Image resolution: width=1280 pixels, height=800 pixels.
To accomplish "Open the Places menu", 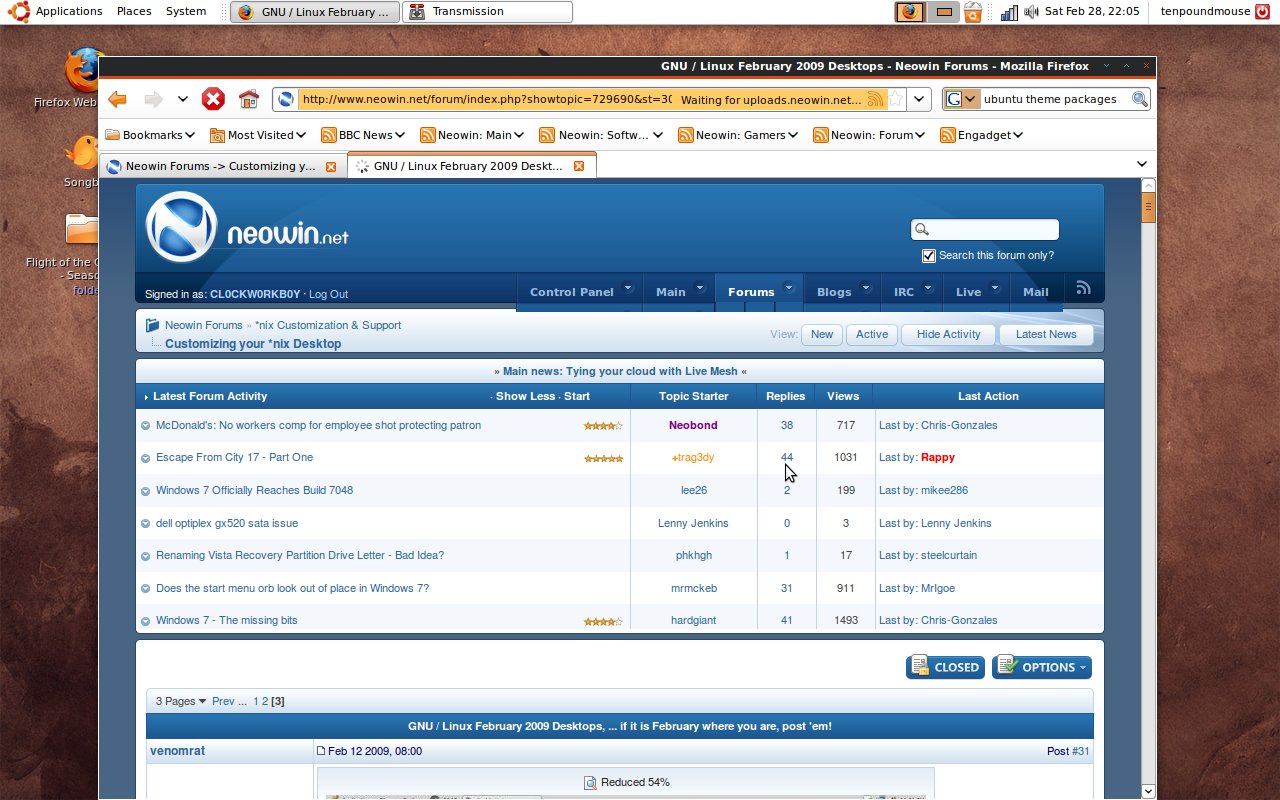I will [x=134, y=11].
